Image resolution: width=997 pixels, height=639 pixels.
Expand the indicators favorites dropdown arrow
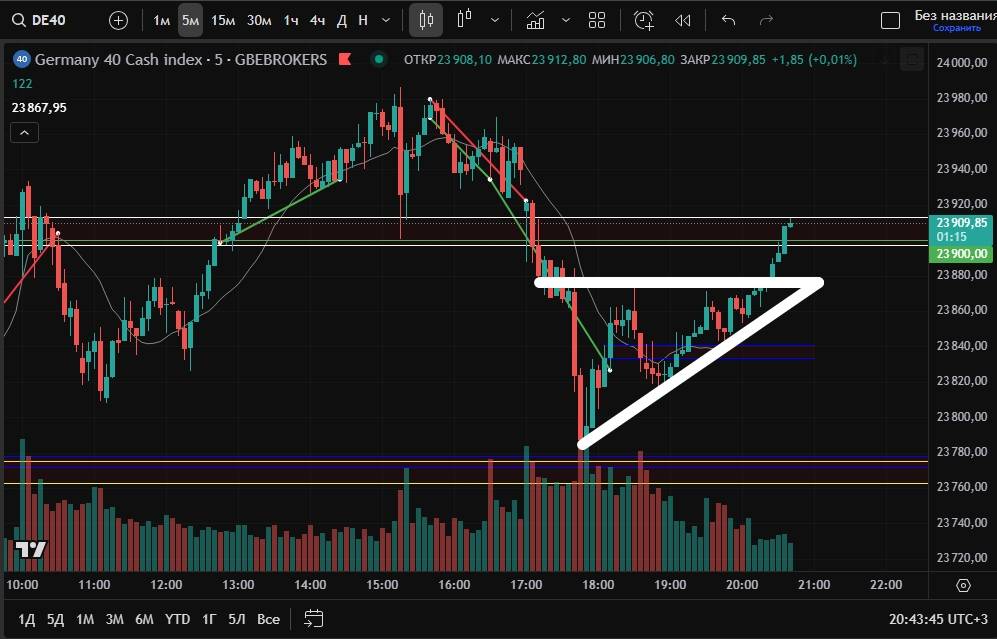[x=566, y=20]
